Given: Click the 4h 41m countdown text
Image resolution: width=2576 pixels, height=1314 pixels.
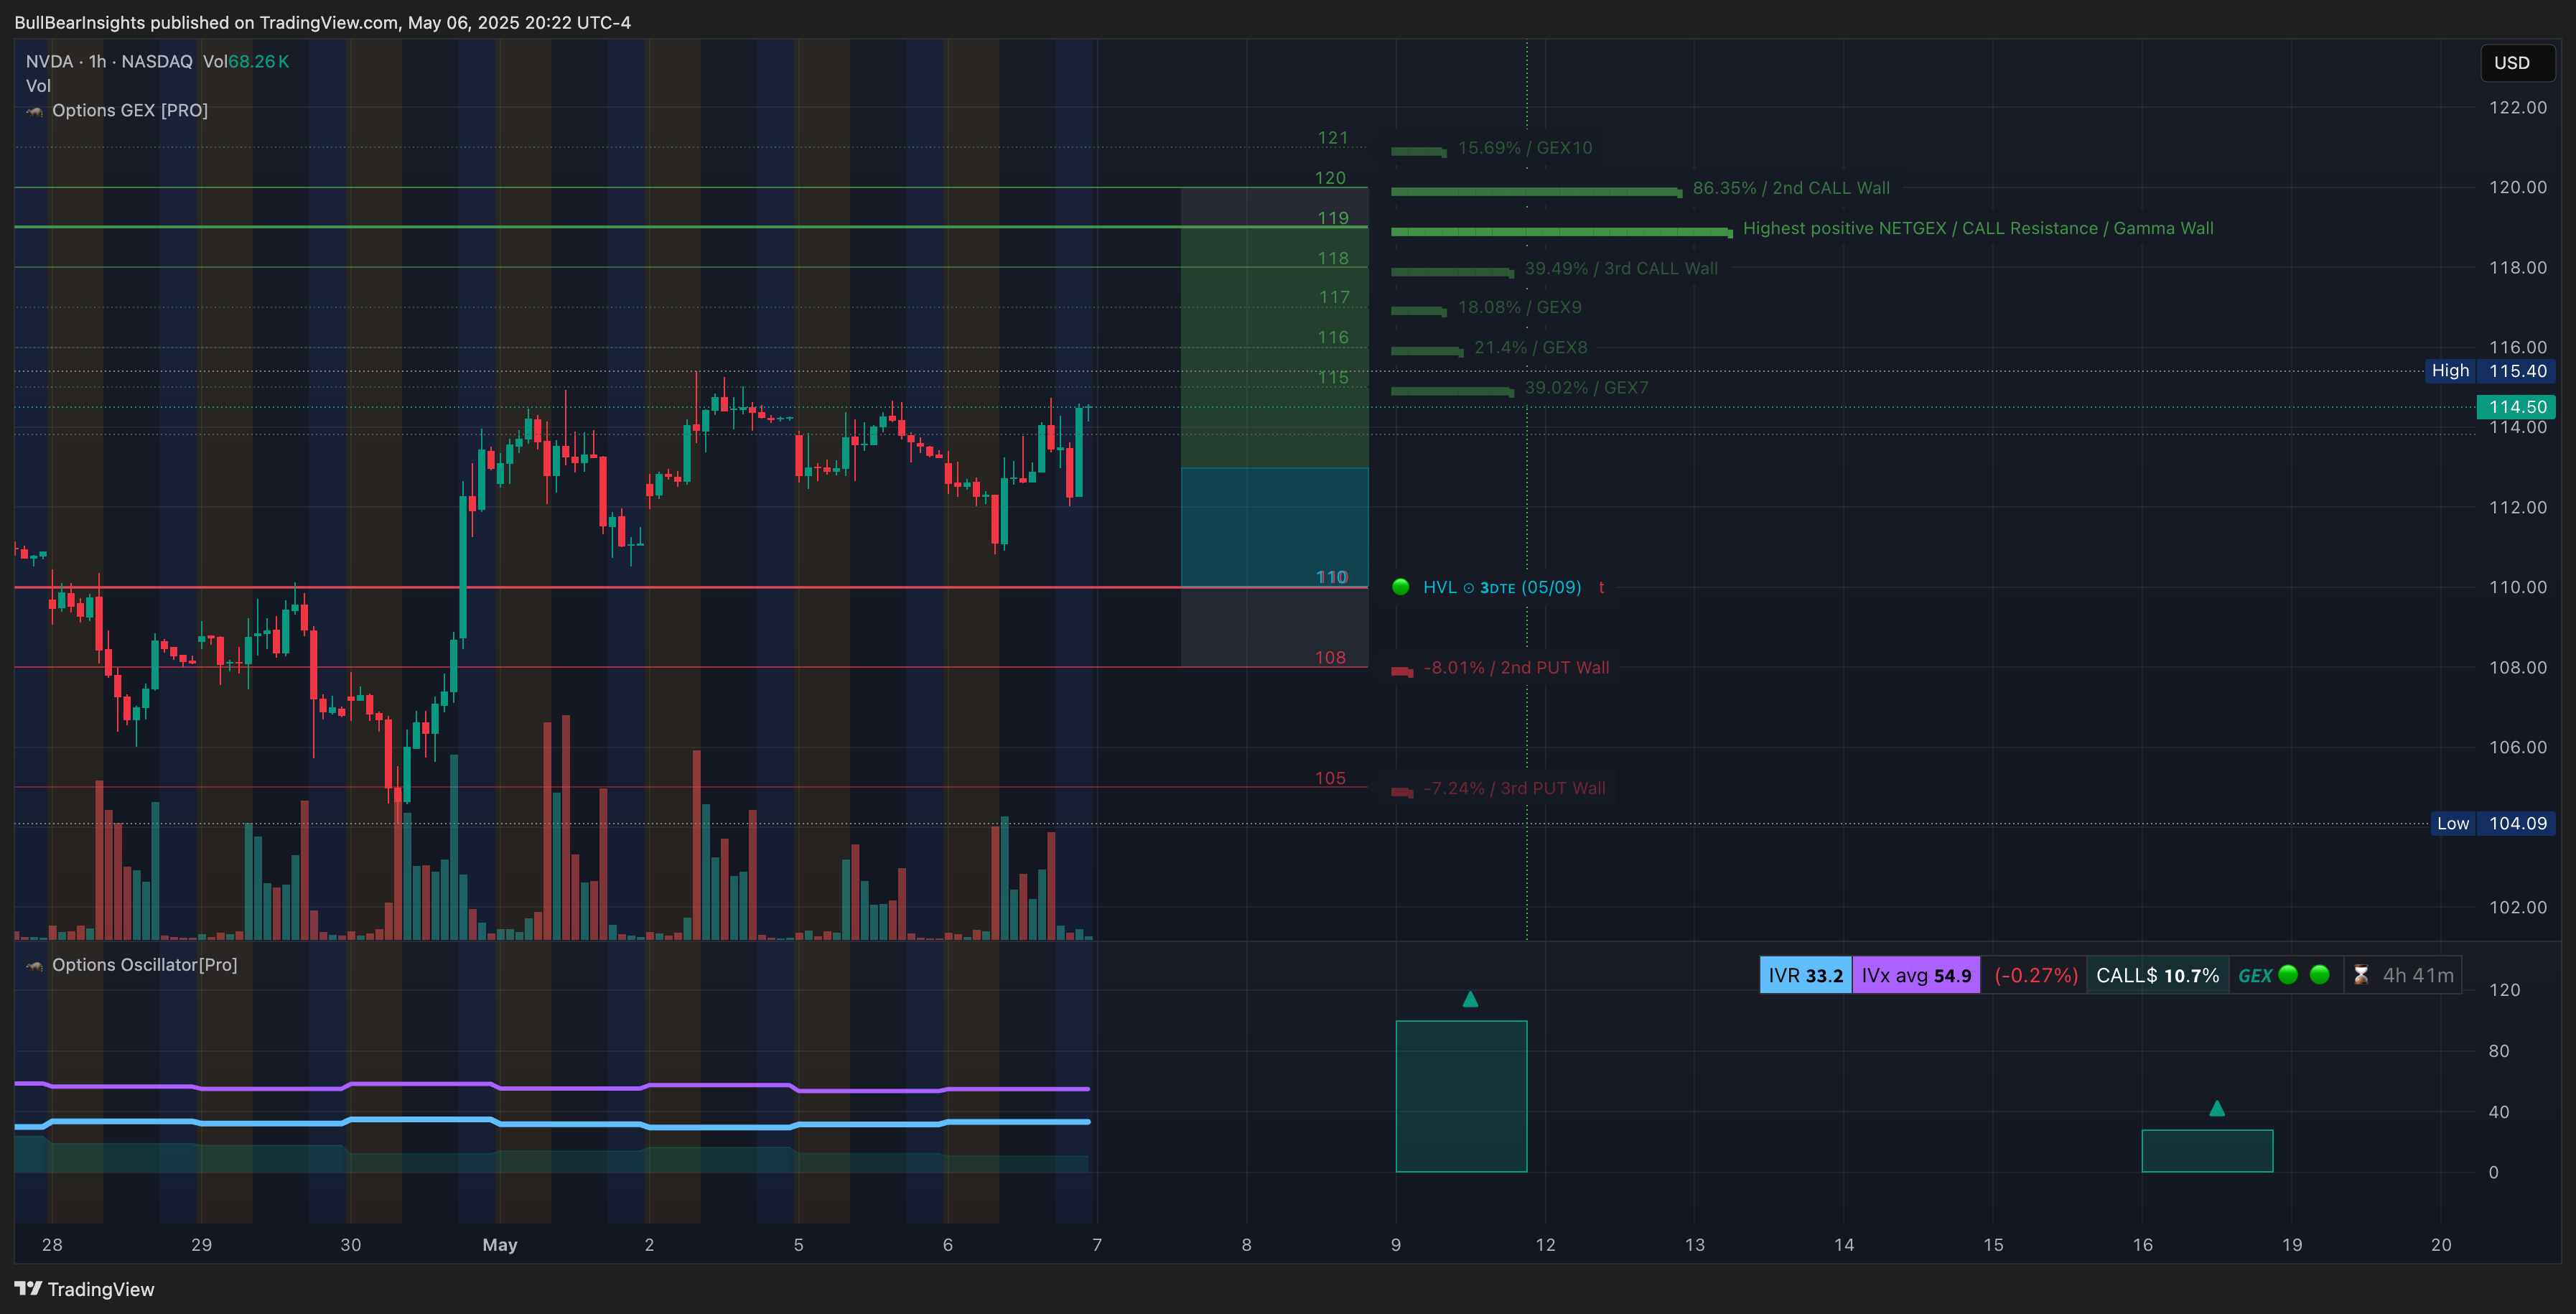Looking at the screenshot, I should (x=2418, y=975).
